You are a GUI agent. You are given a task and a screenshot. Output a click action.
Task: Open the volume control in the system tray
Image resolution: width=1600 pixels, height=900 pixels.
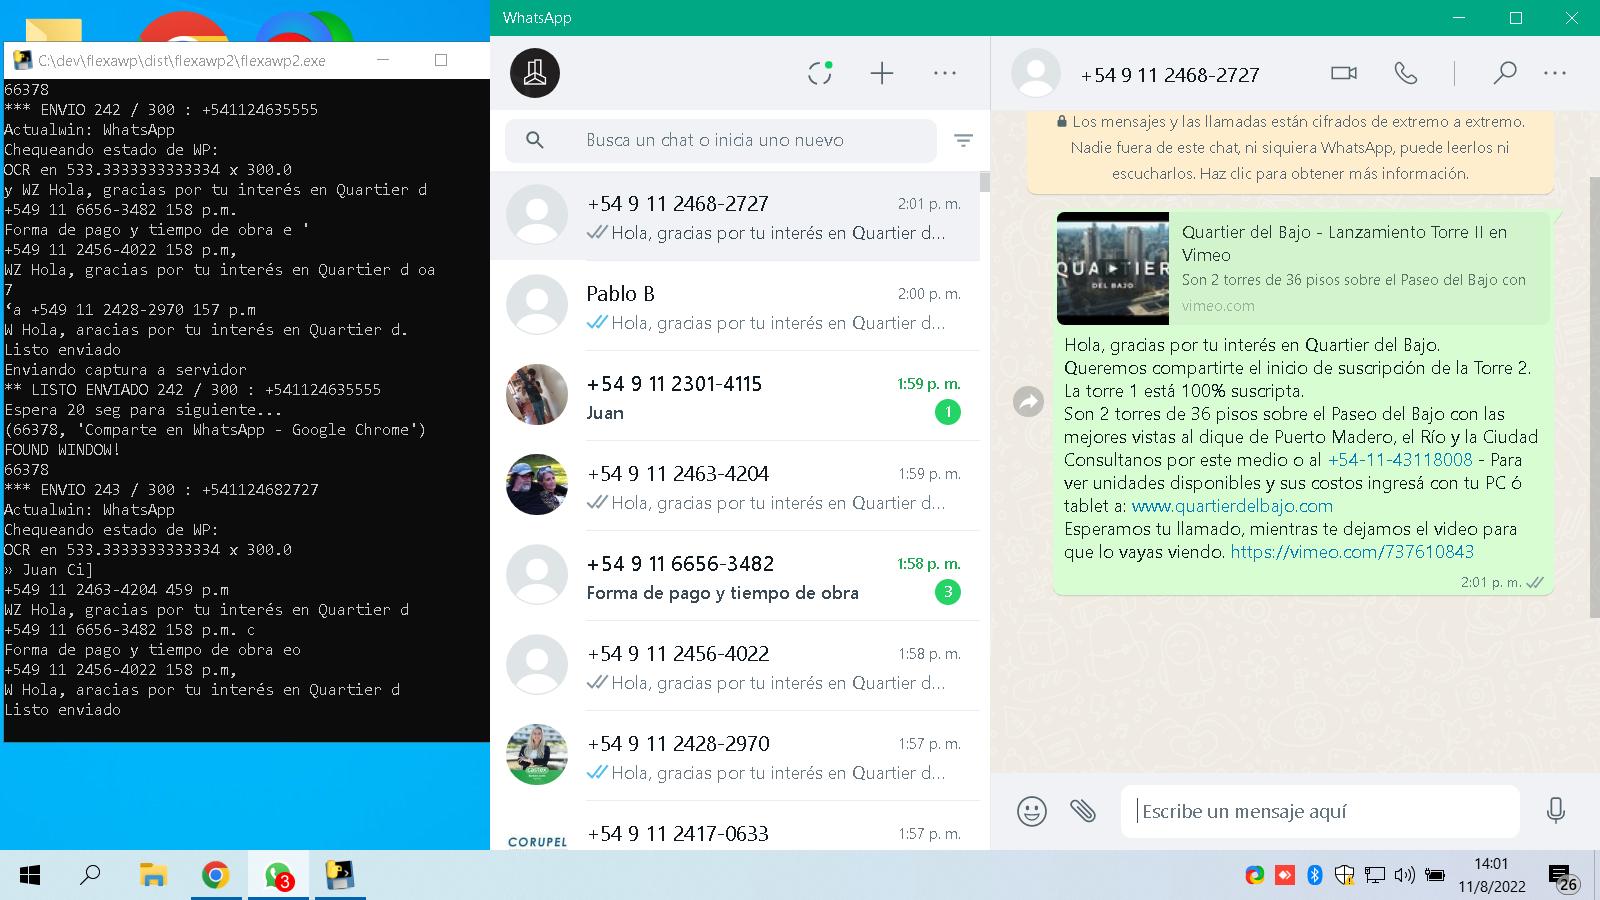[1404, 876]
